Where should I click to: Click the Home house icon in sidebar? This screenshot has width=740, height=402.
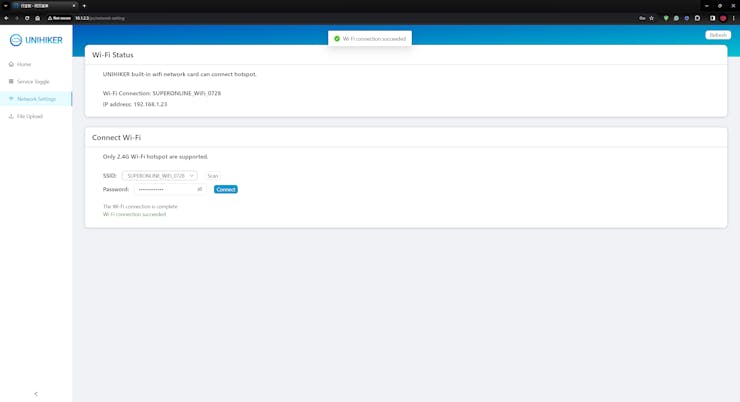coord(11,64)
